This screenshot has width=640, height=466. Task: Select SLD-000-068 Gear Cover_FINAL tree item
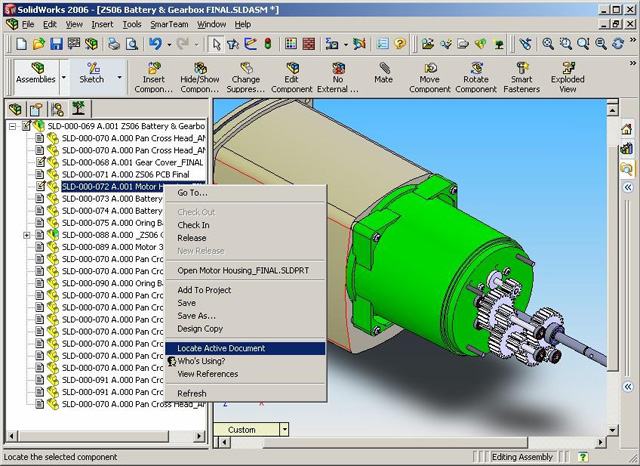coord(132,162)
